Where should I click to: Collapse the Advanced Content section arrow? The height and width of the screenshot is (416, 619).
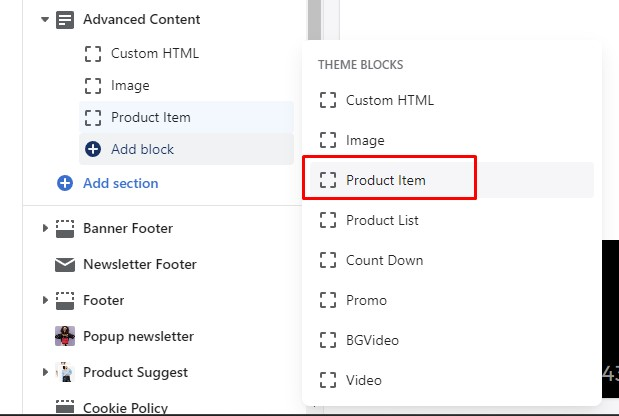[45, 19]
